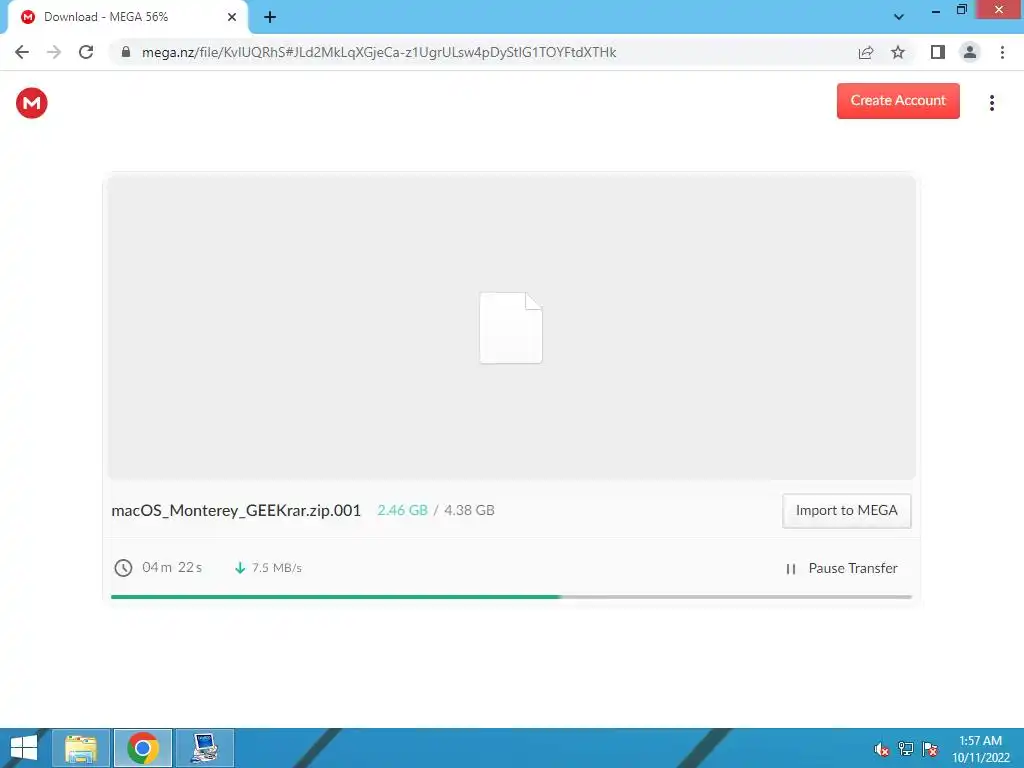The image size is (1024, 768).
Task: Click the 7.5 MB/s download speed
Action: [277, 568]
